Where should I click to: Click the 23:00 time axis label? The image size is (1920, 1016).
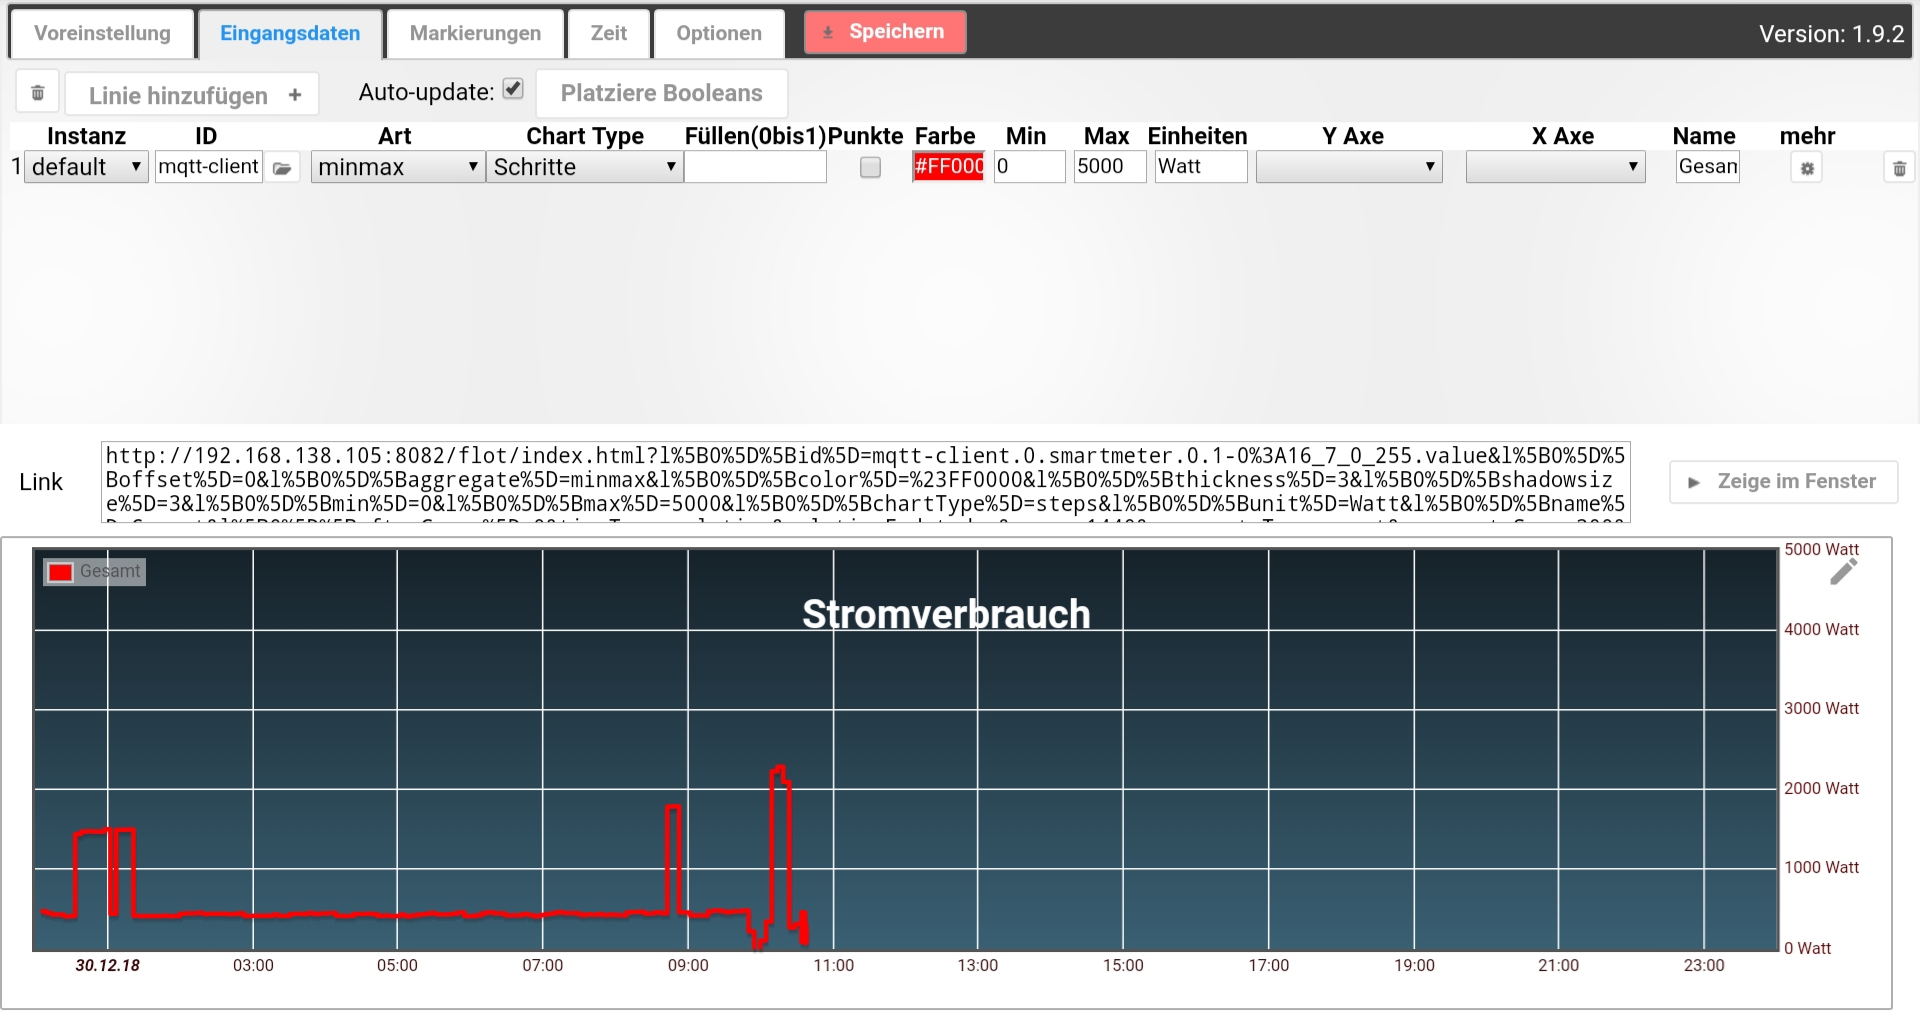(1704, 965)
